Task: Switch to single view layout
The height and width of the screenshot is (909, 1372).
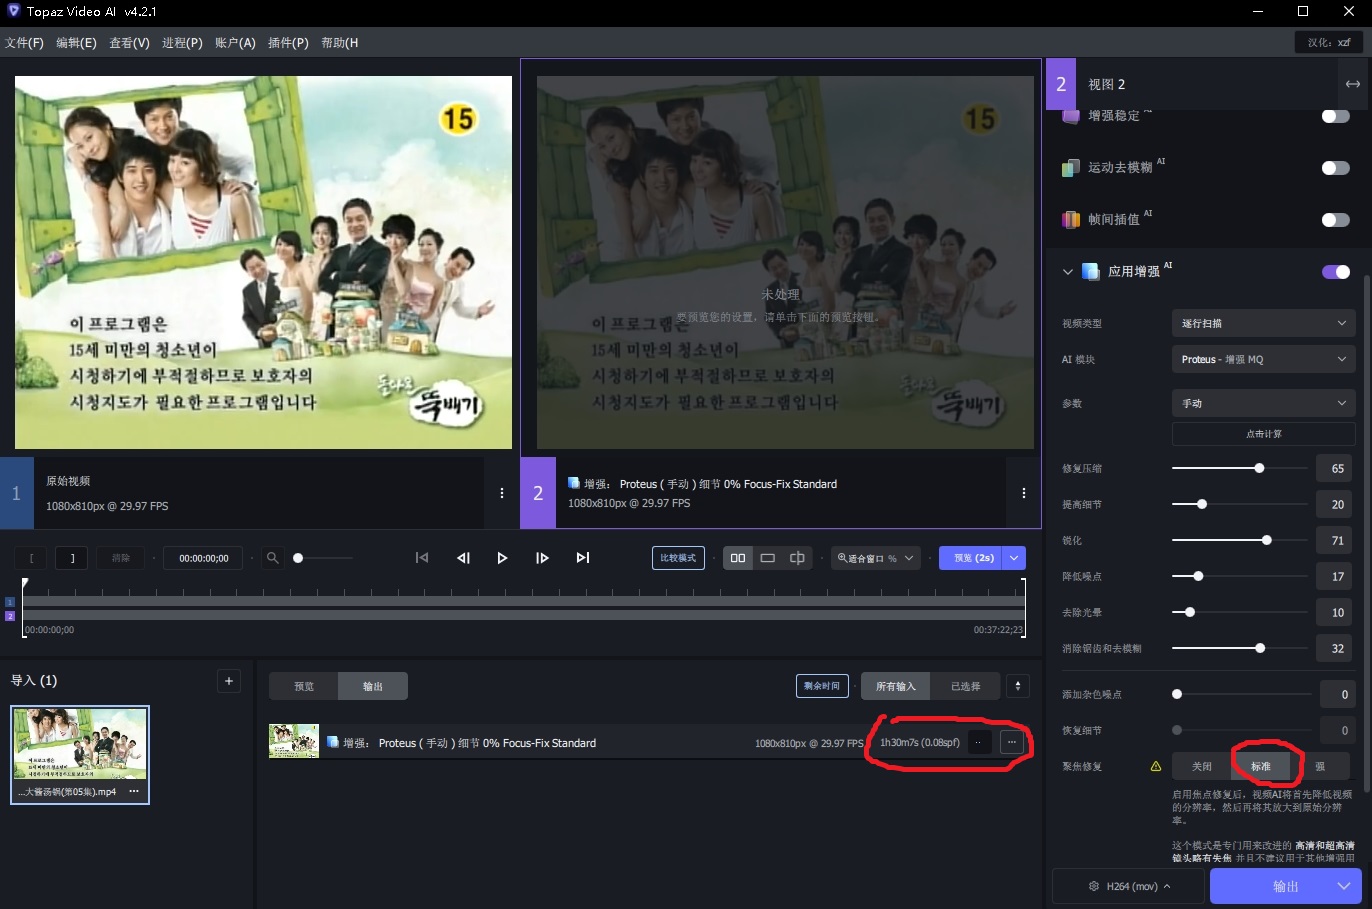Action: 768,558
